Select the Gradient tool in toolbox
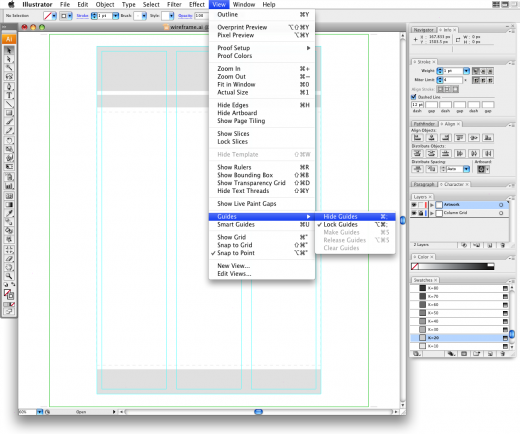Image resolution: width=520 pixels, height=434 pixels. (x=9, y=204)
